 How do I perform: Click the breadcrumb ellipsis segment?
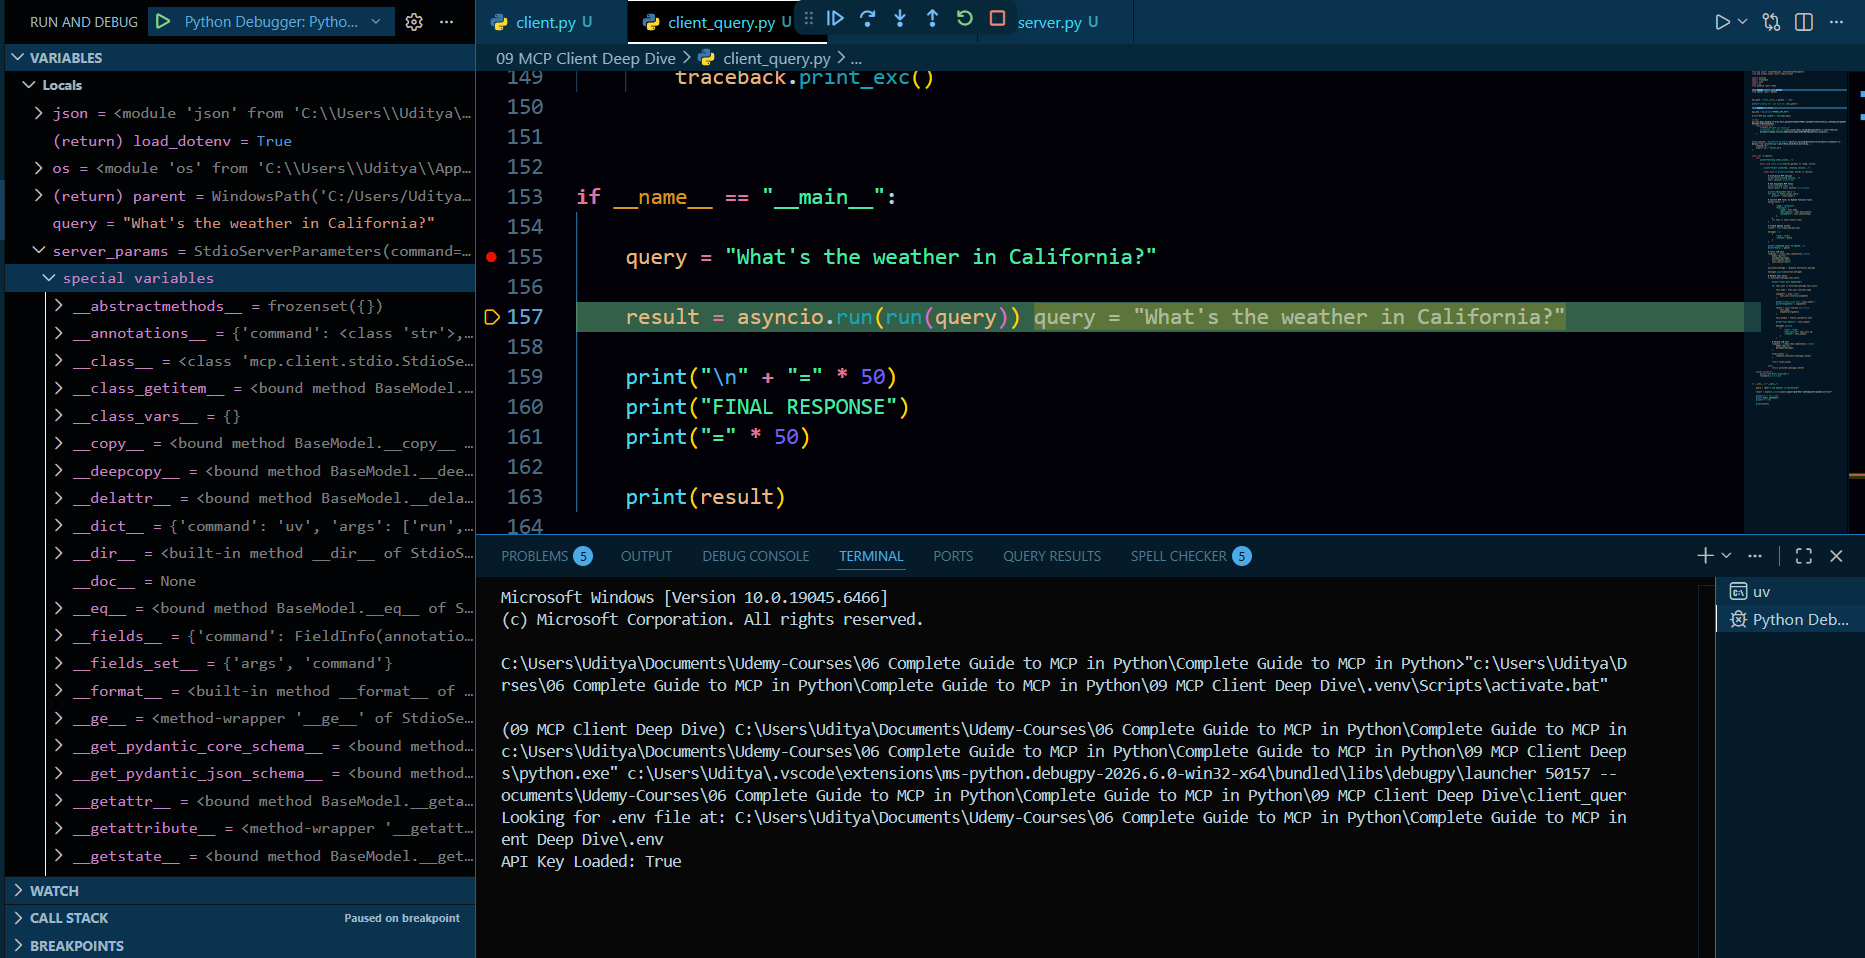tap(856, 58)
